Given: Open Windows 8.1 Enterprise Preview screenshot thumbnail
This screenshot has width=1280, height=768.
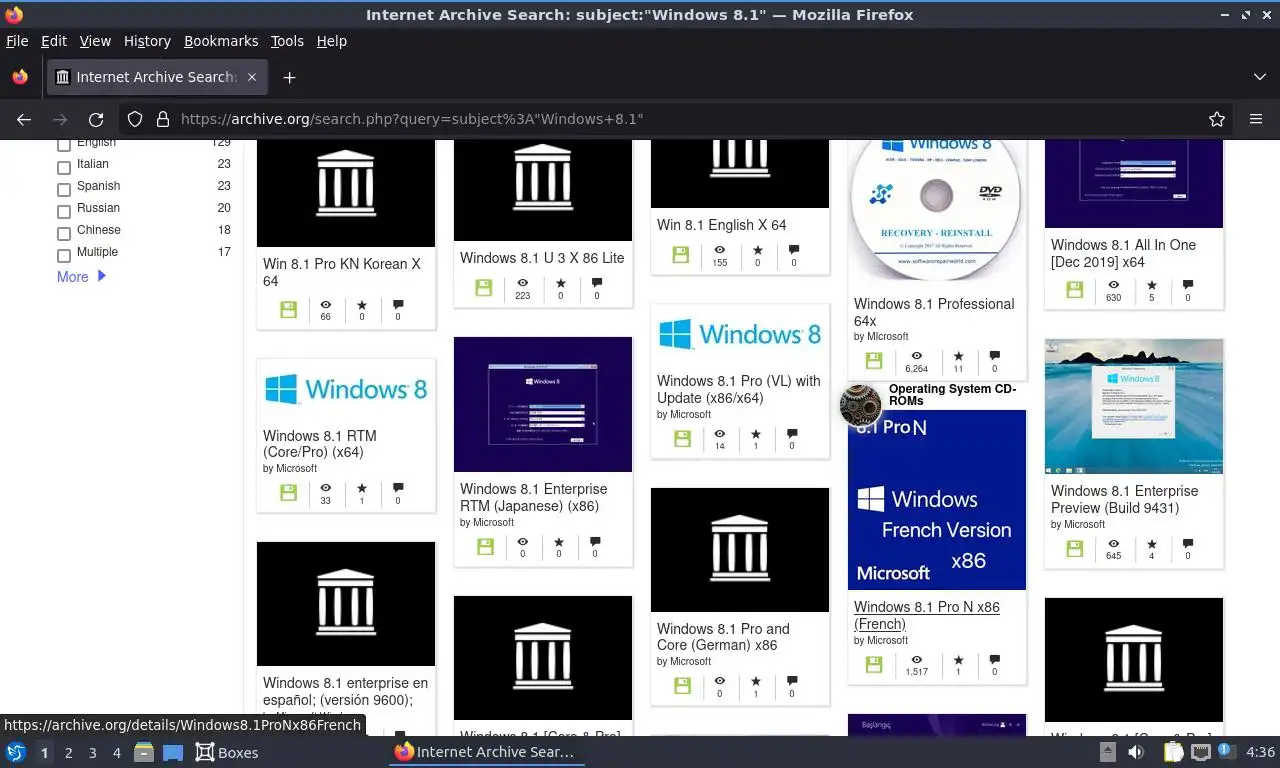Looking at the screenshot, I should [1134, 406].
